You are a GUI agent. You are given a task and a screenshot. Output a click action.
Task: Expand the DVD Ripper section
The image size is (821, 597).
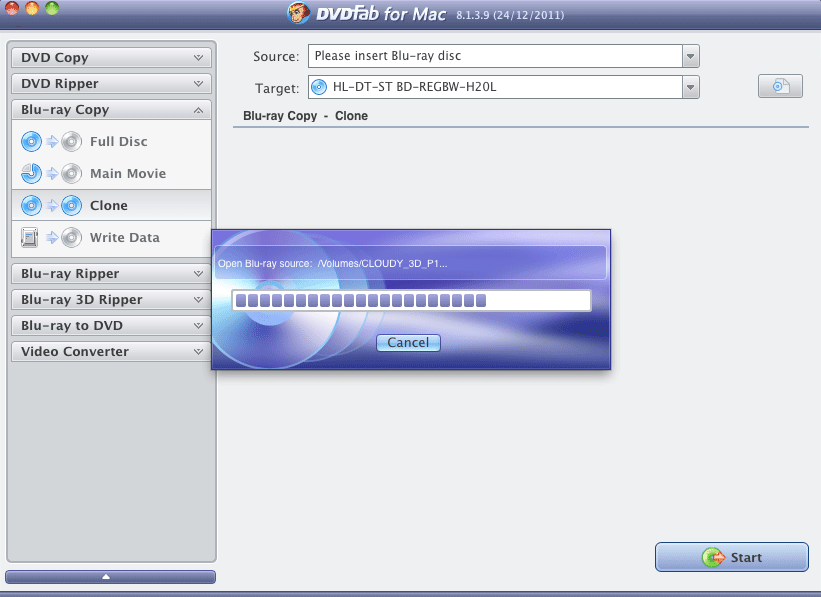point(111,84)
